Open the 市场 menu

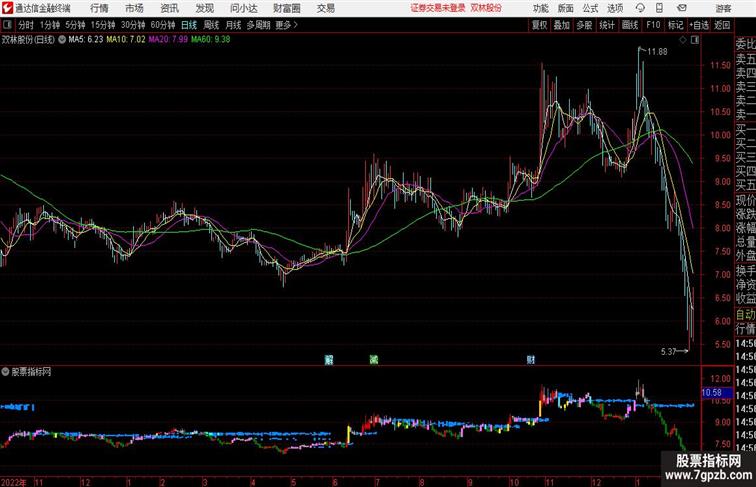point(134,8)
